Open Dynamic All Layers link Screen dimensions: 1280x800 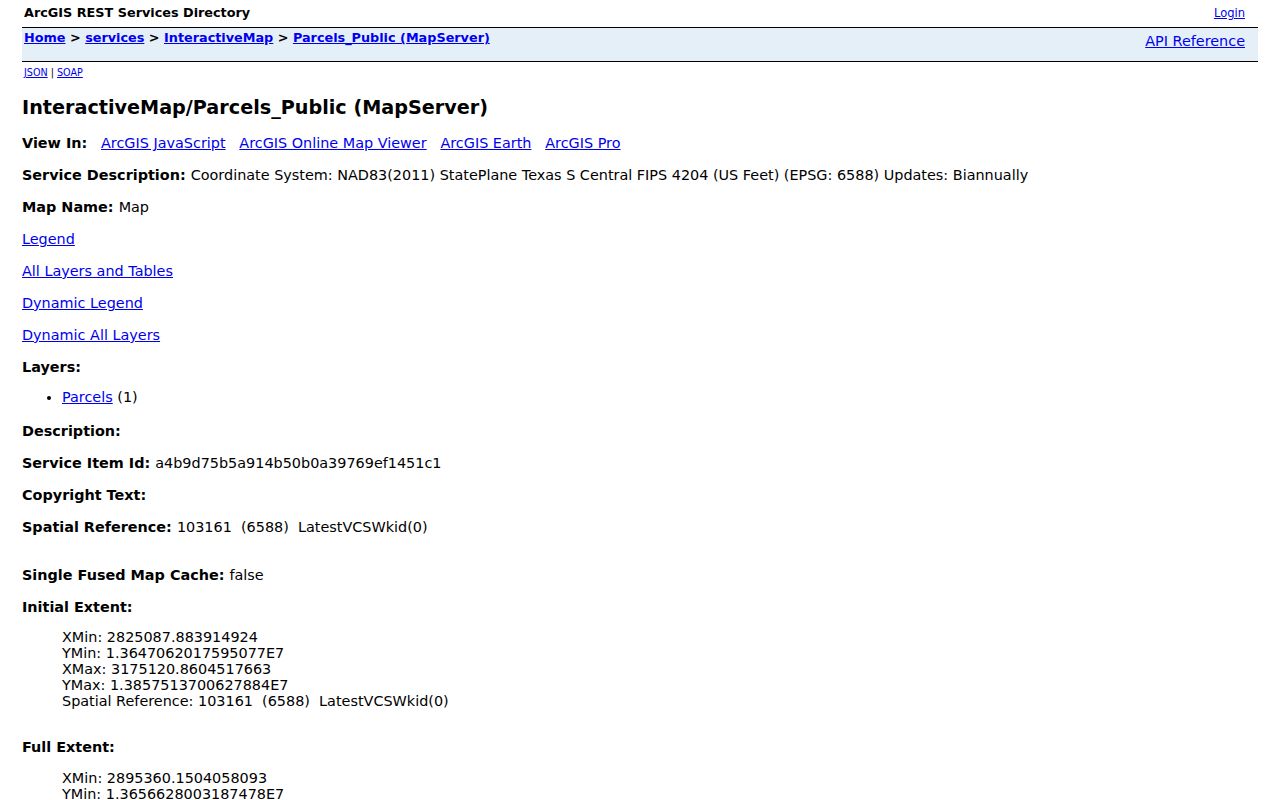[x=91, y=335]
